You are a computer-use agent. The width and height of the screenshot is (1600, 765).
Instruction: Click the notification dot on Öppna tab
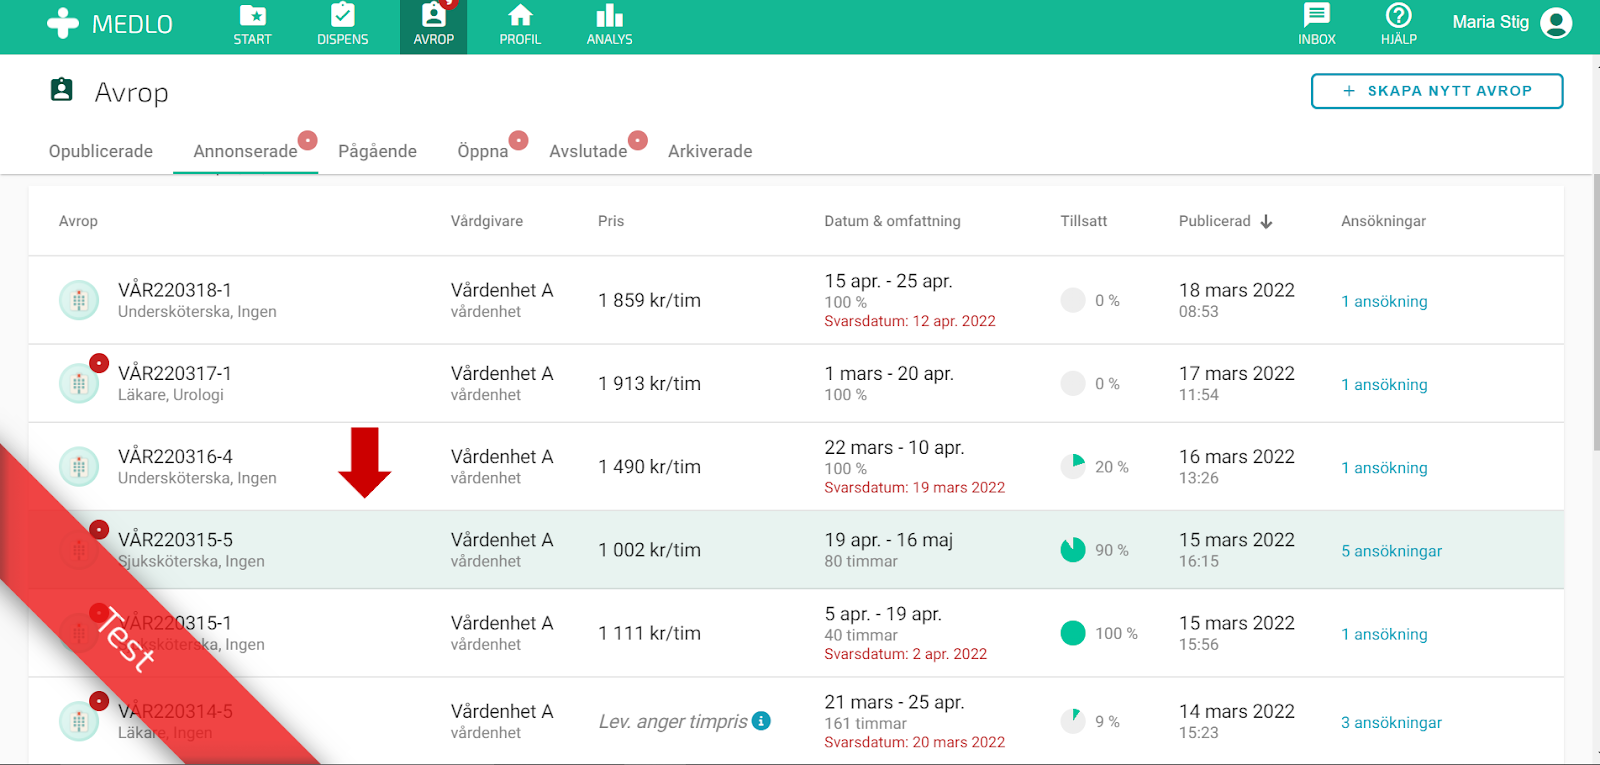518,140
